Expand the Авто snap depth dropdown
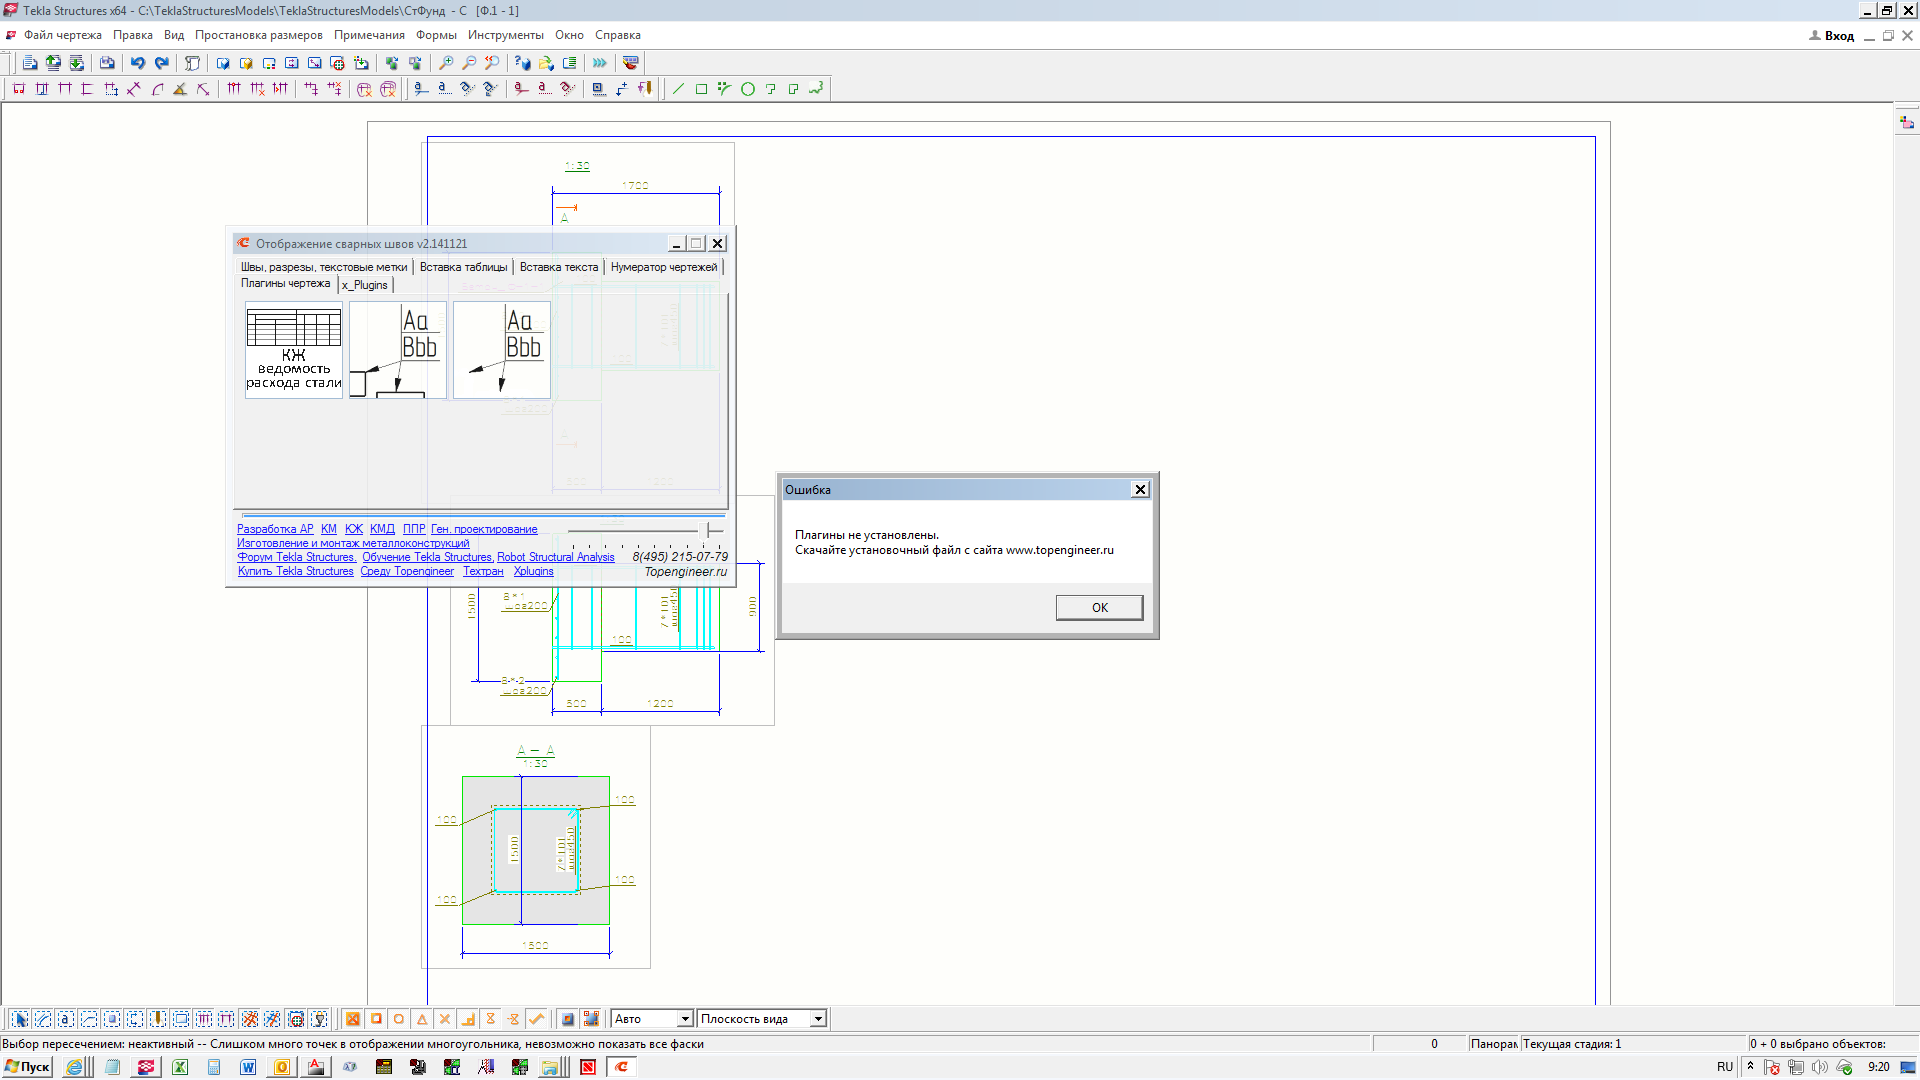Screen dimensions: 1920x1080 pyautogui.click(x=685, y=1019)
